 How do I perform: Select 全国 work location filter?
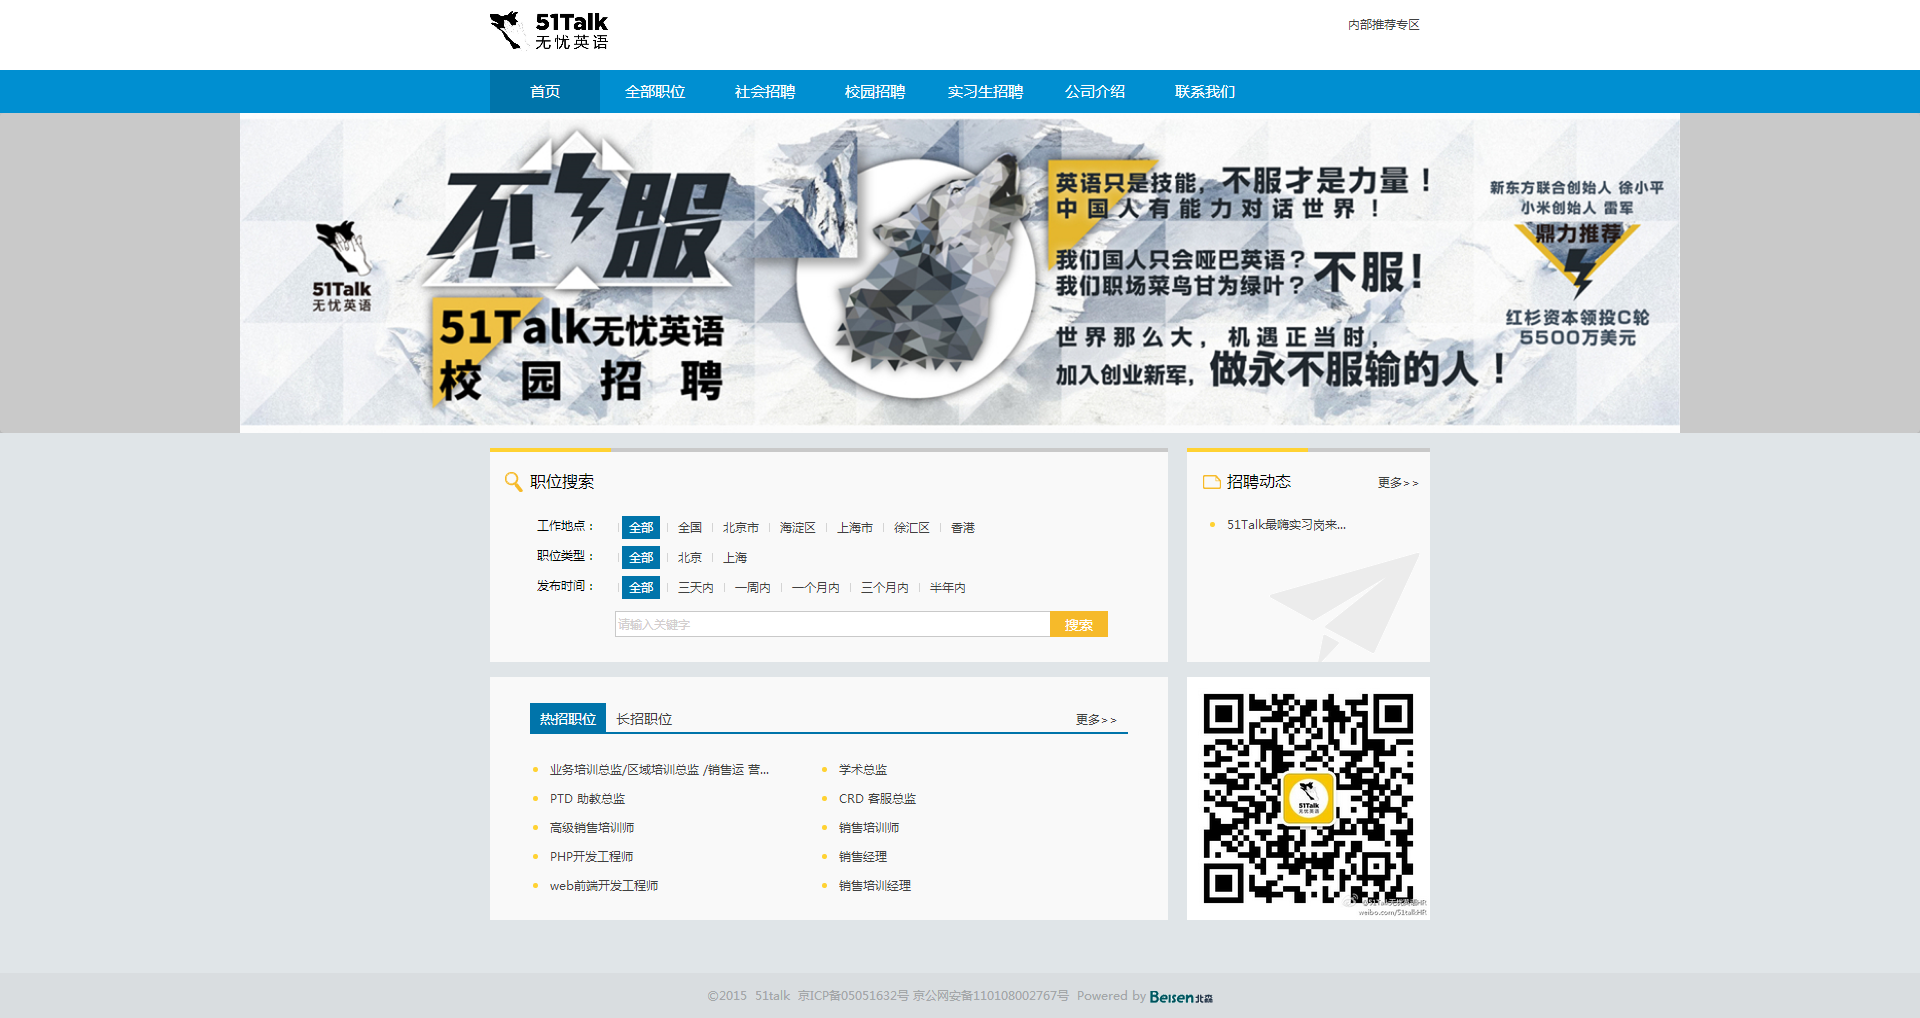(690, 528)
